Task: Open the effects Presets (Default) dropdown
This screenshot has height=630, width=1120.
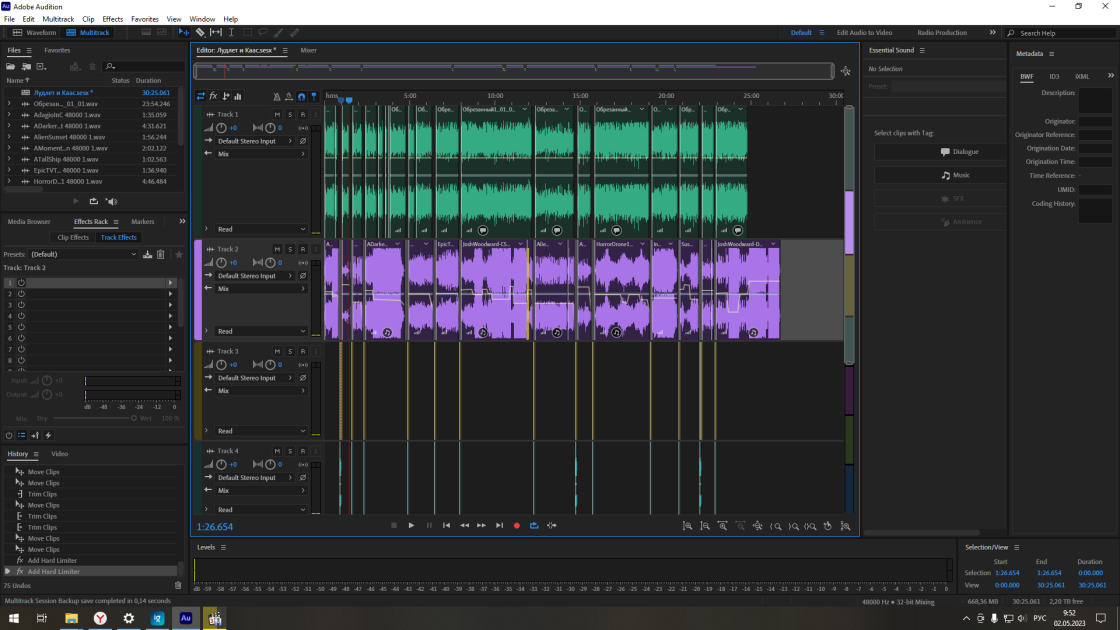Action: tap(83, 254)
